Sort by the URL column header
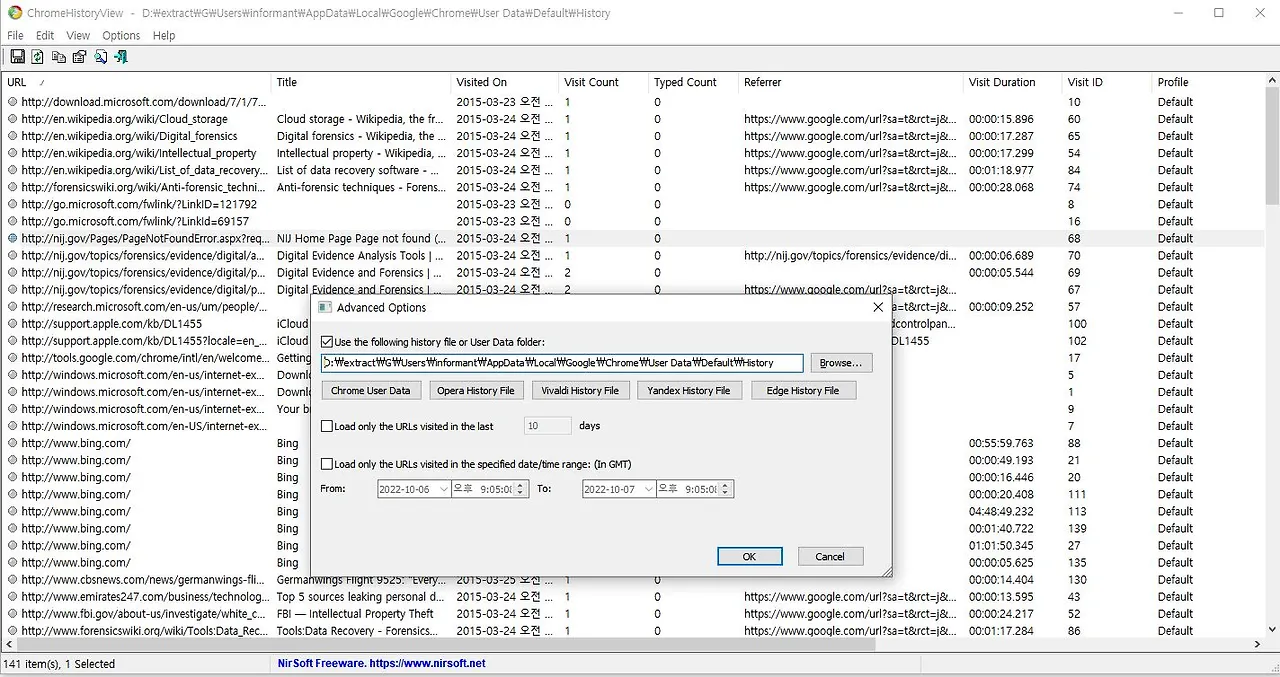The width and height of the screenshot is (1280, 677). [137, 82]
